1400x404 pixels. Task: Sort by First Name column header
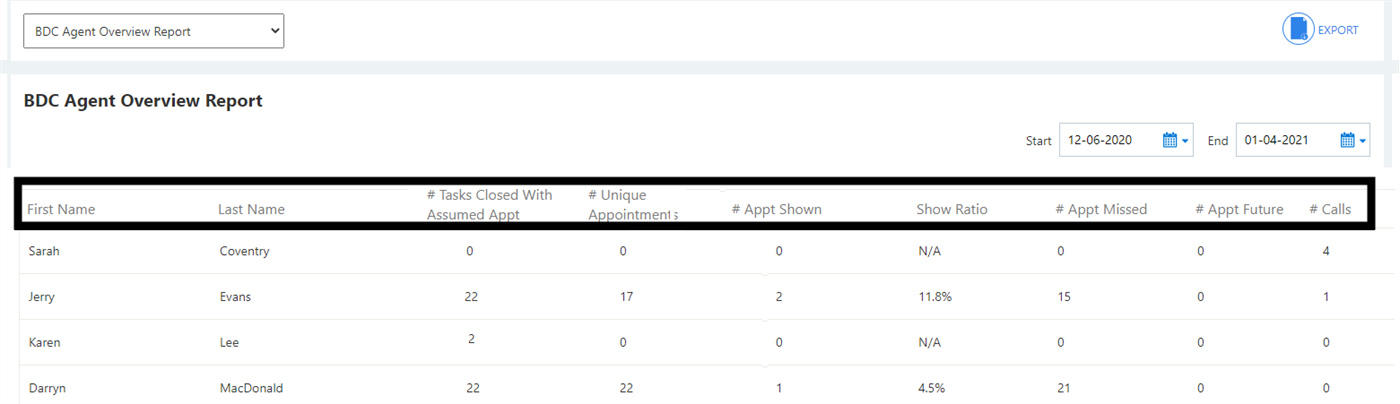pyautogui.click(x=61, y=210)
